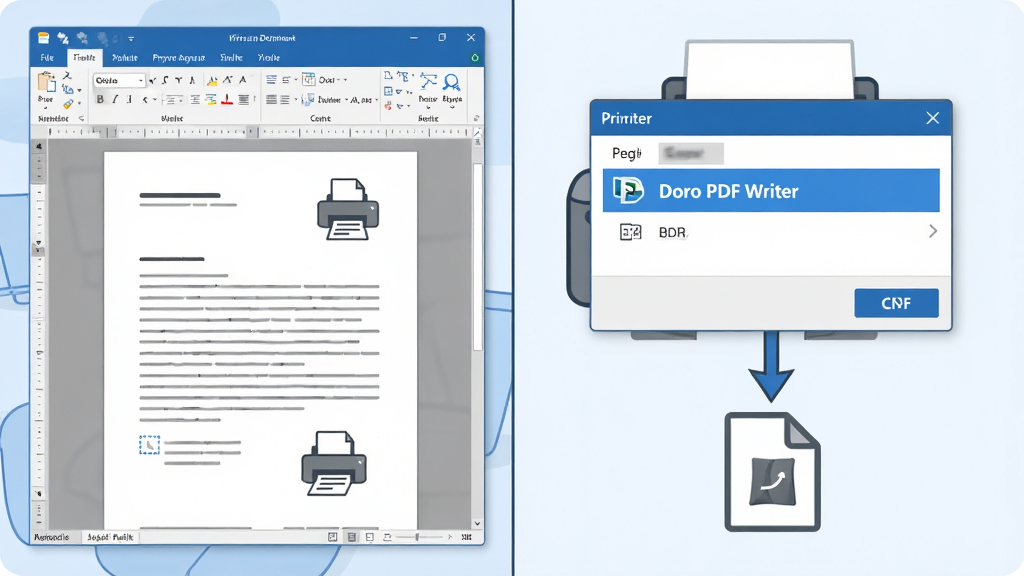Click the BDR row icon
Image resolution: width=1024 pixels, height=576 pixels.
tap(630, 232)
